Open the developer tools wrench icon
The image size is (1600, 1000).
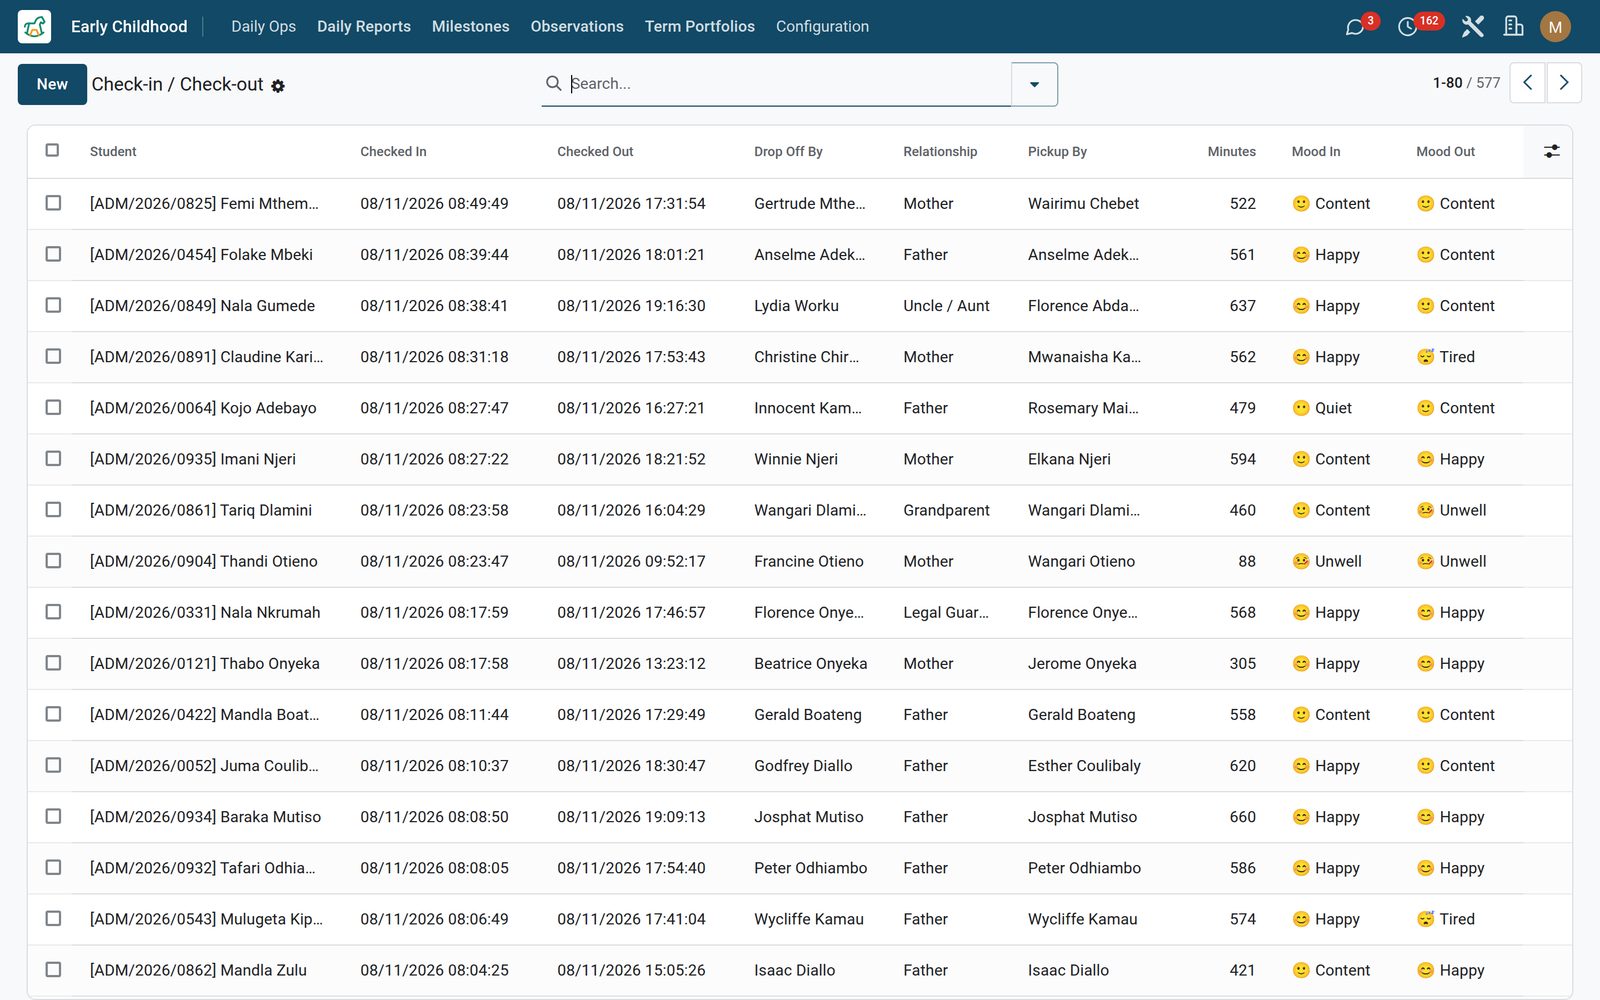pos(1472,27)
